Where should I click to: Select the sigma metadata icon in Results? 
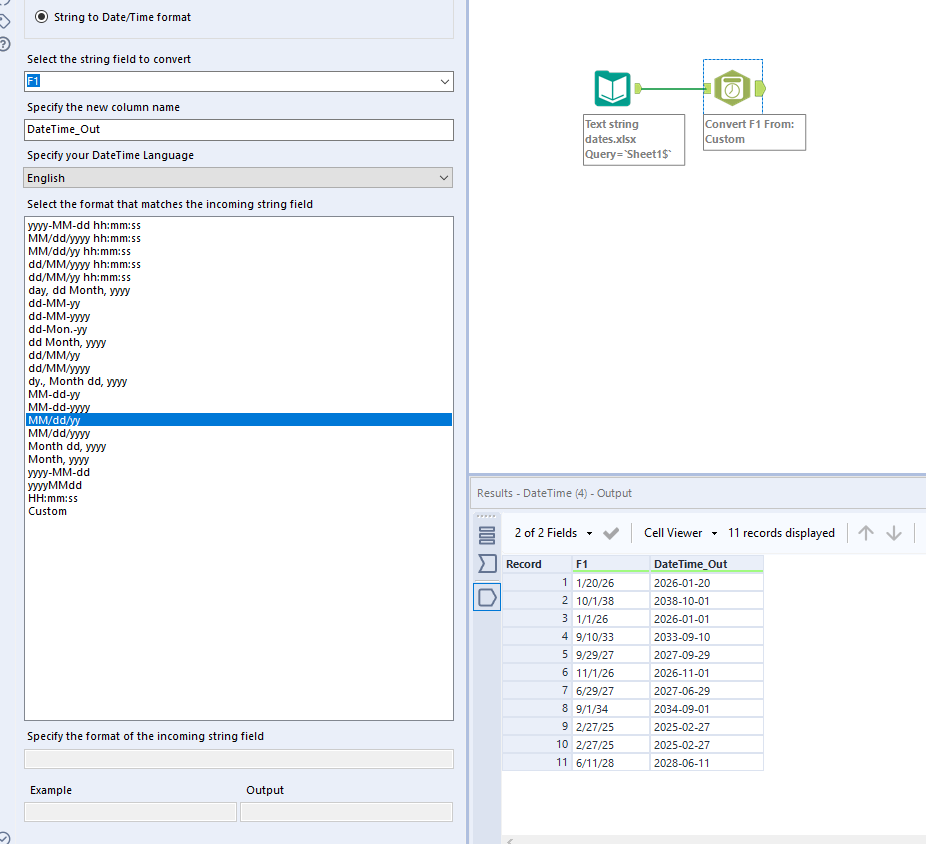[x=487, y=564]
